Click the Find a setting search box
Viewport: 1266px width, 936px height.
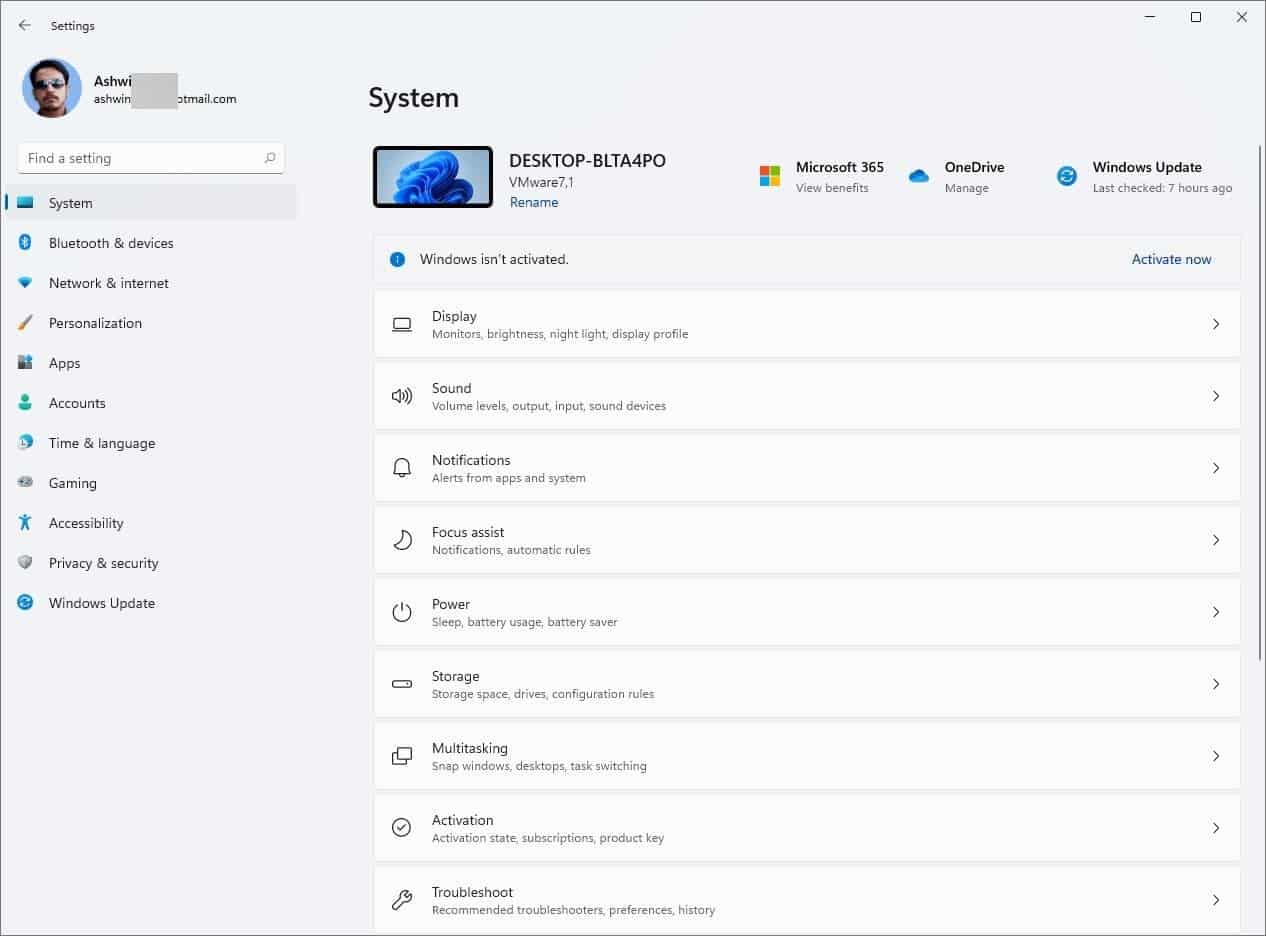point(150,158)
